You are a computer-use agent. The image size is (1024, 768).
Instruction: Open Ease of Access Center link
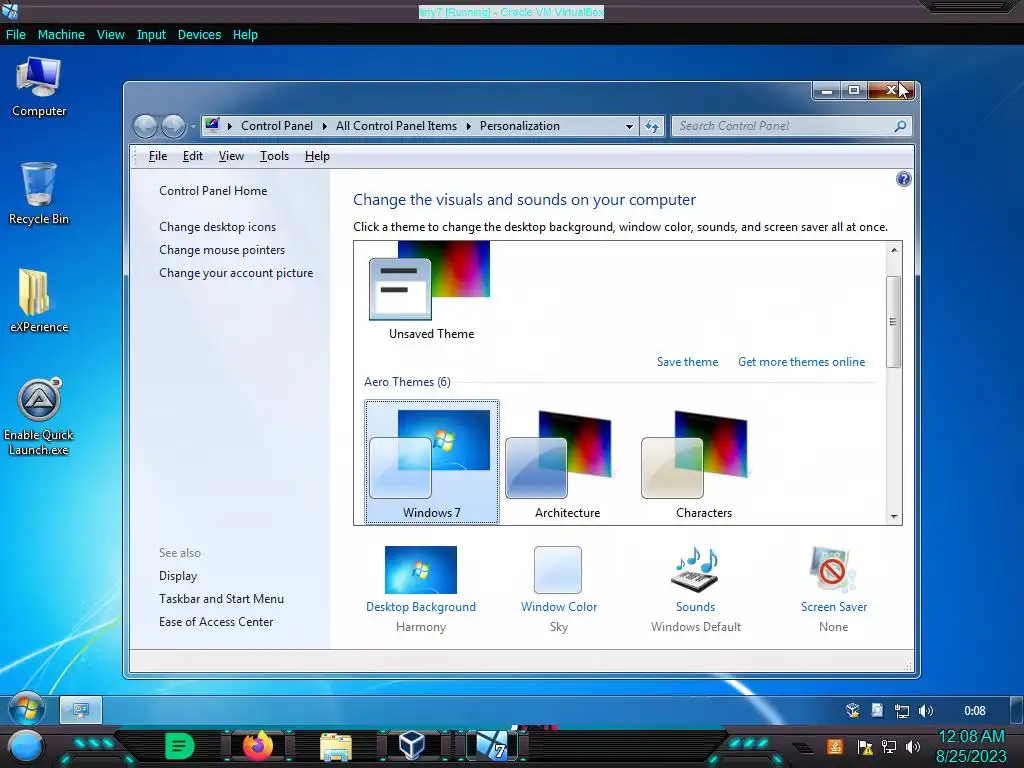(x=216, y=622)
